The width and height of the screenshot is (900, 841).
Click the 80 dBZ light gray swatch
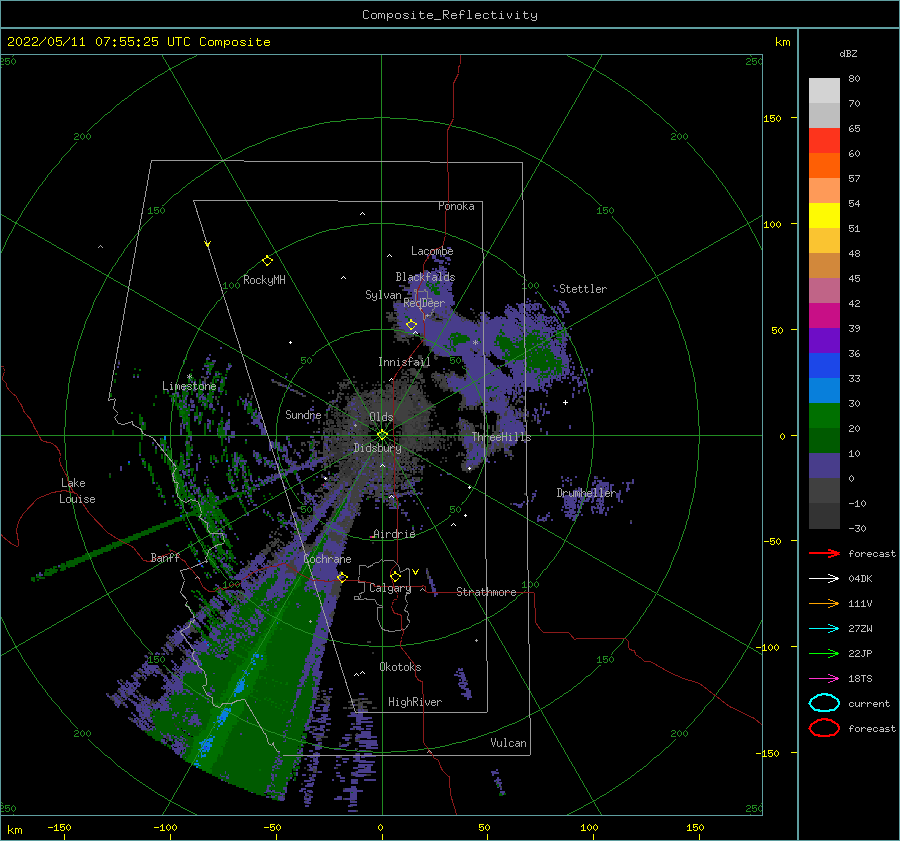point(824,90)
